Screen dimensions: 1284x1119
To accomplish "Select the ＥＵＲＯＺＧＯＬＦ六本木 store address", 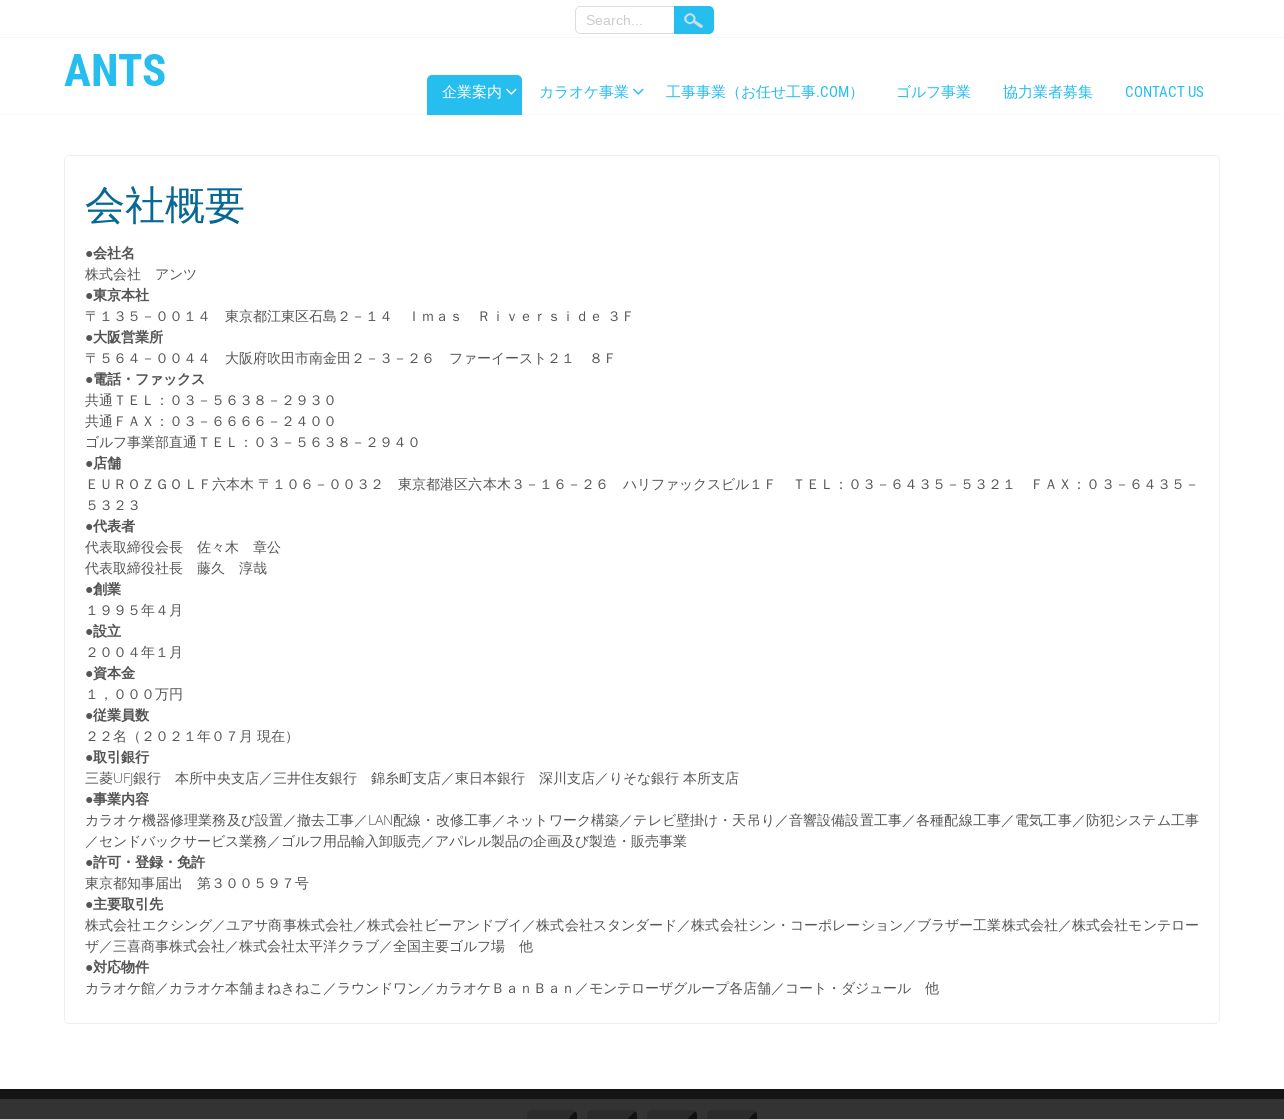I will click(642, 494).
